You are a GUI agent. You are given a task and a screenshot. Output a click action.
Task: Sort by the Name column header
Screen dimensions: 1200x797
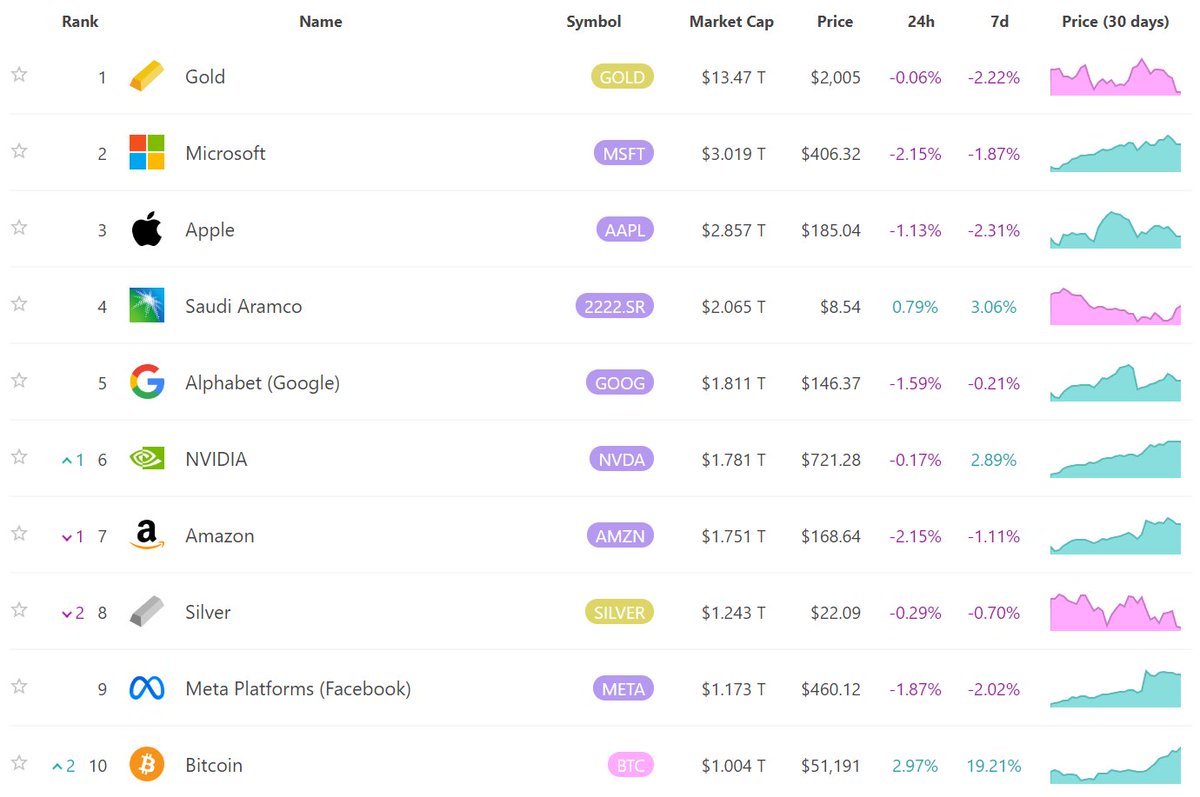pyautogui.click(x=321, y=22)
